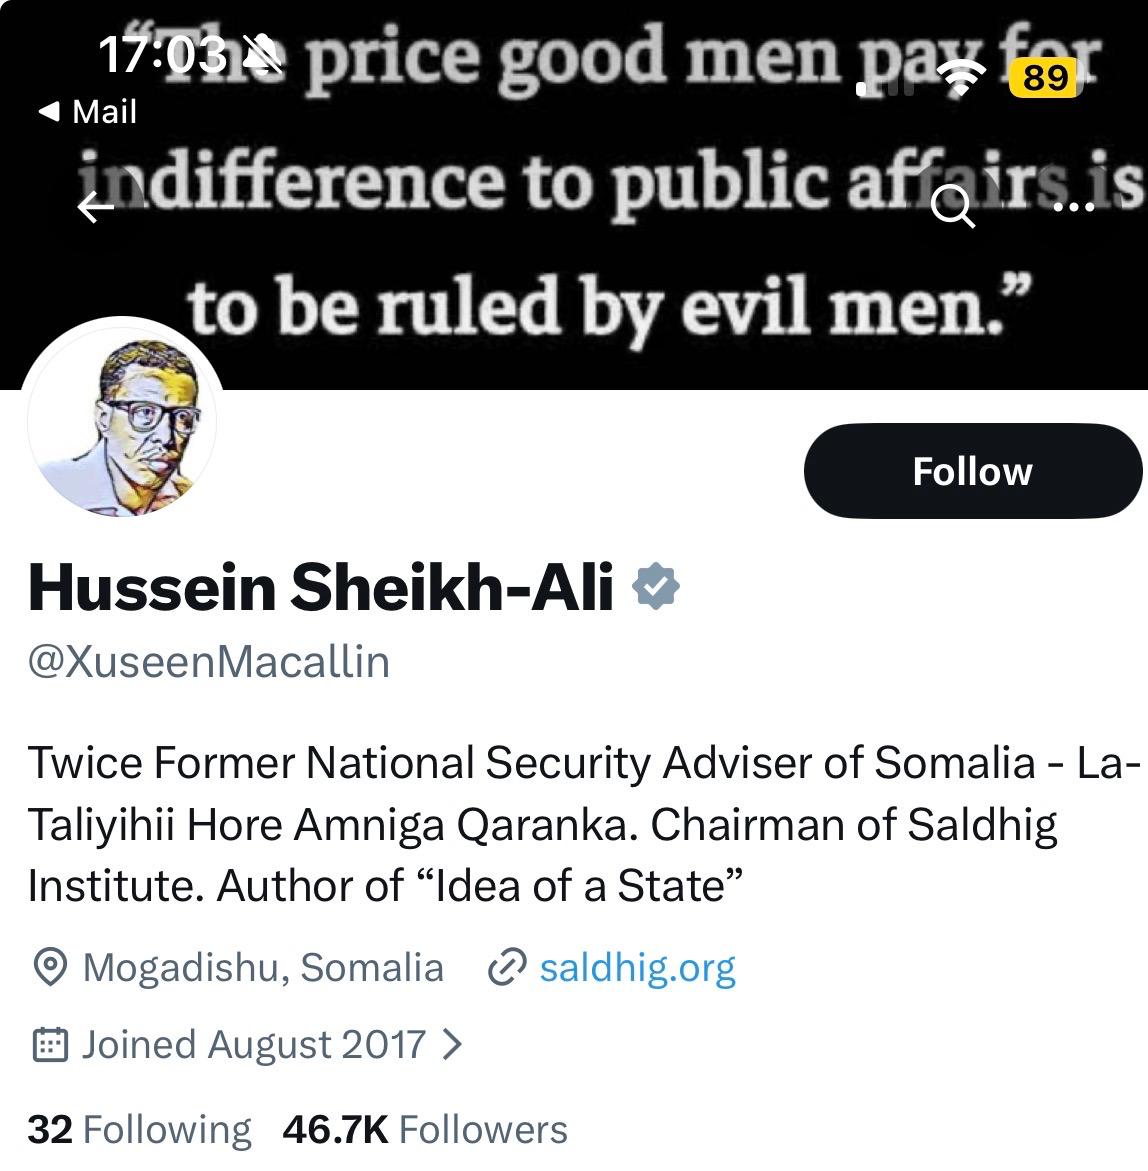The image size is (1148, 1171).
Task: Open the three-dot more options menu
Action: [x=1075, y=207]
